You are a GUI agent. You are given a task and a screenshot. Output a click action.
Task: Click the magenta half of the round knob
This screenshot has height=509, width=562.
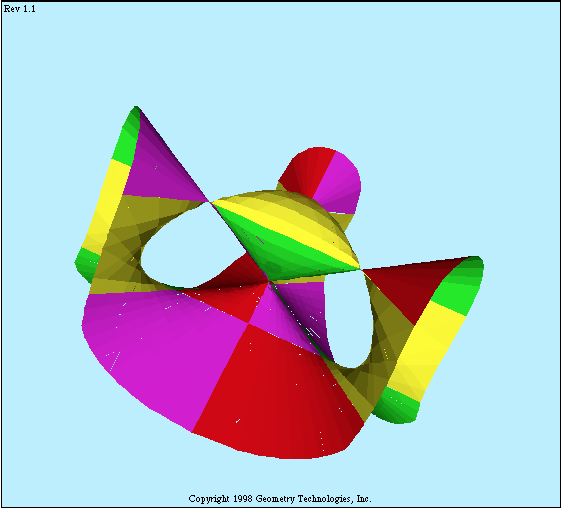339,183
